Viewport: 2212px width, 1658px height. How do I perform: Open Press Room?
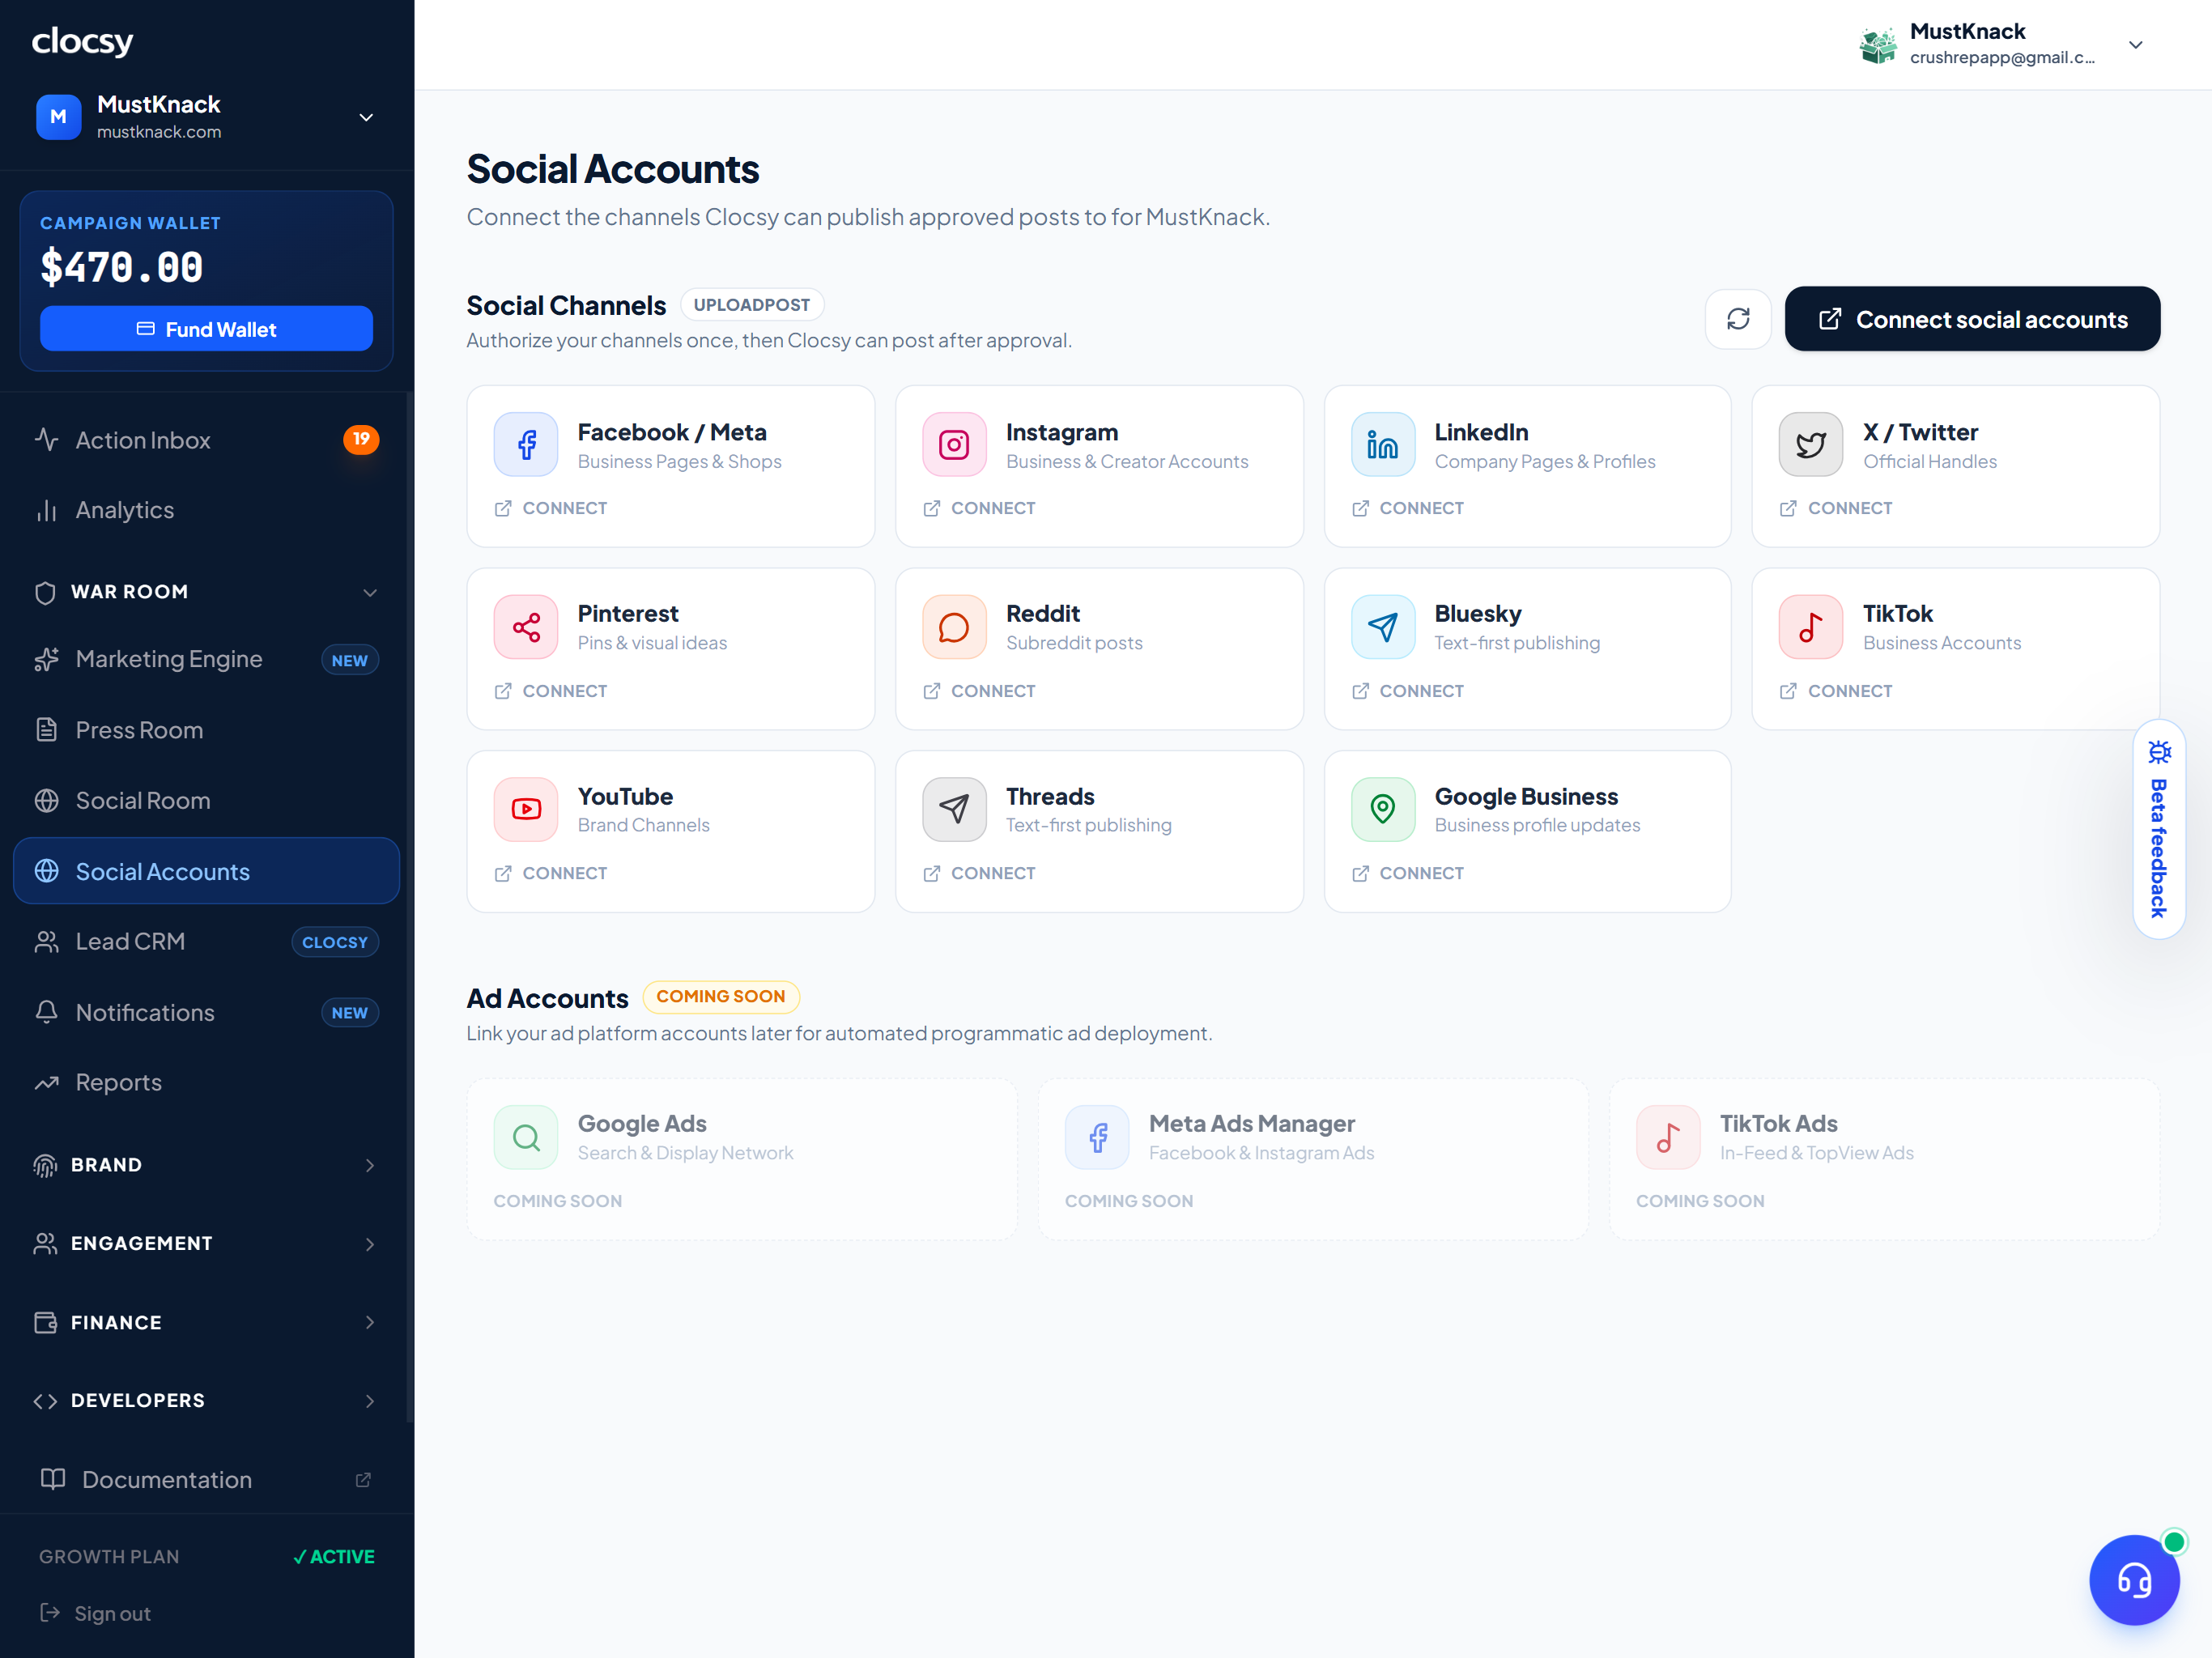(206, 730)
